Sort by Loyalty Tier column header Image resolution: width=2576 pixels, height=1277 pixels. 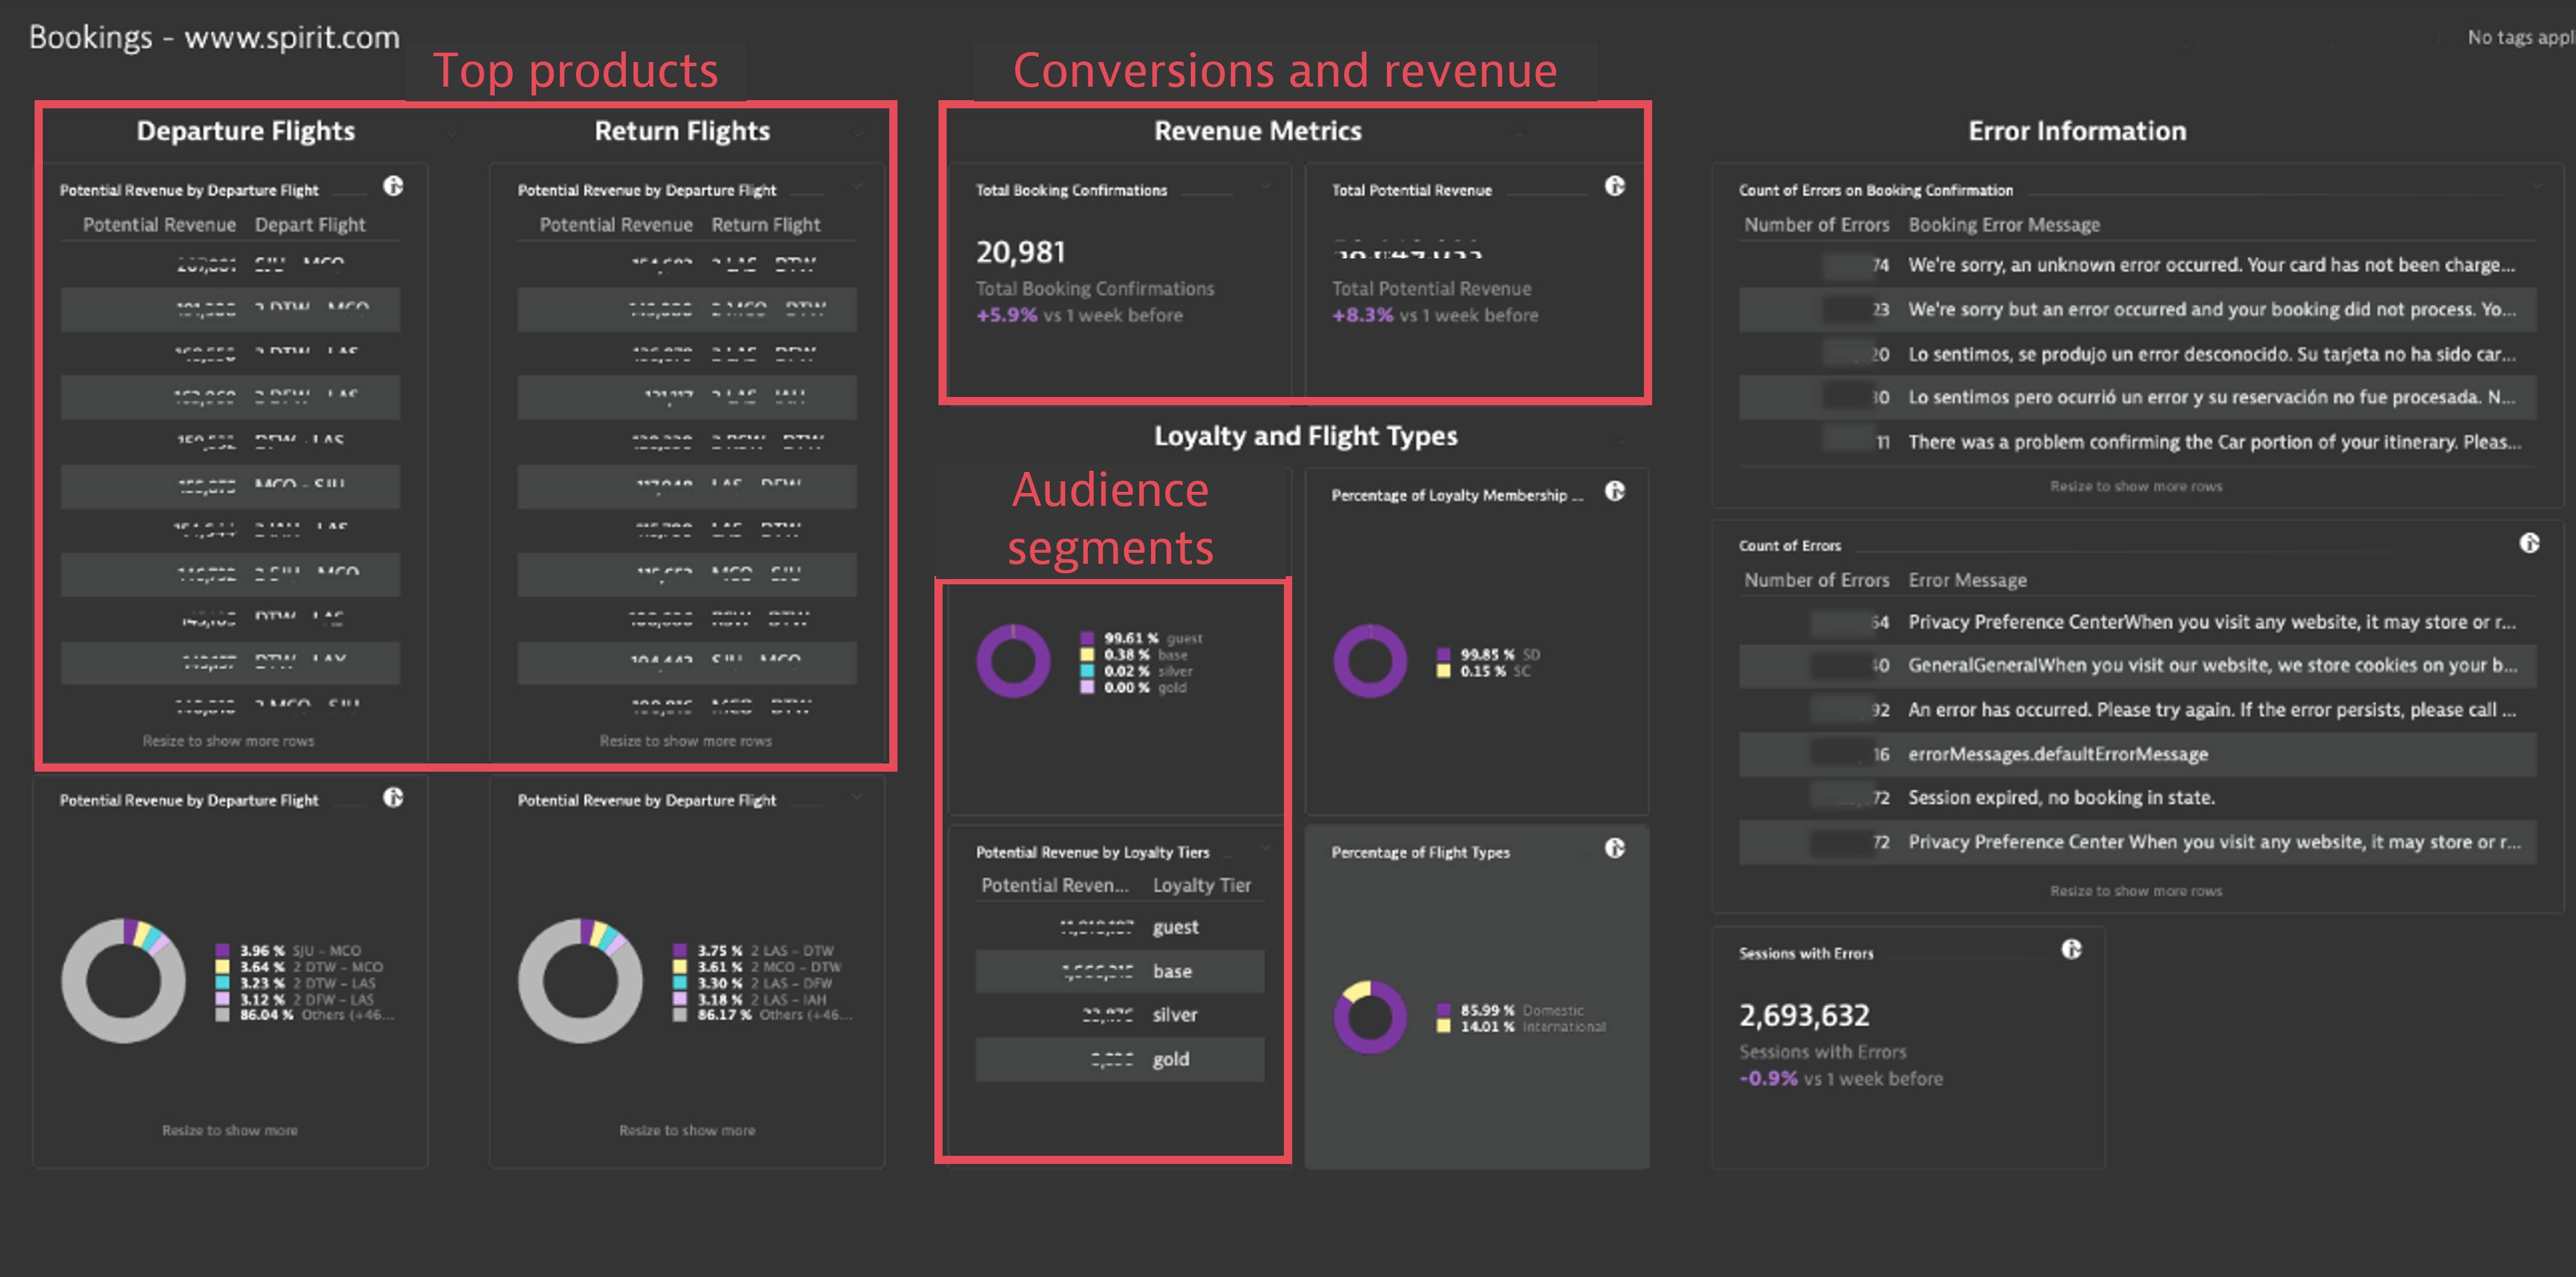pos(1202,885)
